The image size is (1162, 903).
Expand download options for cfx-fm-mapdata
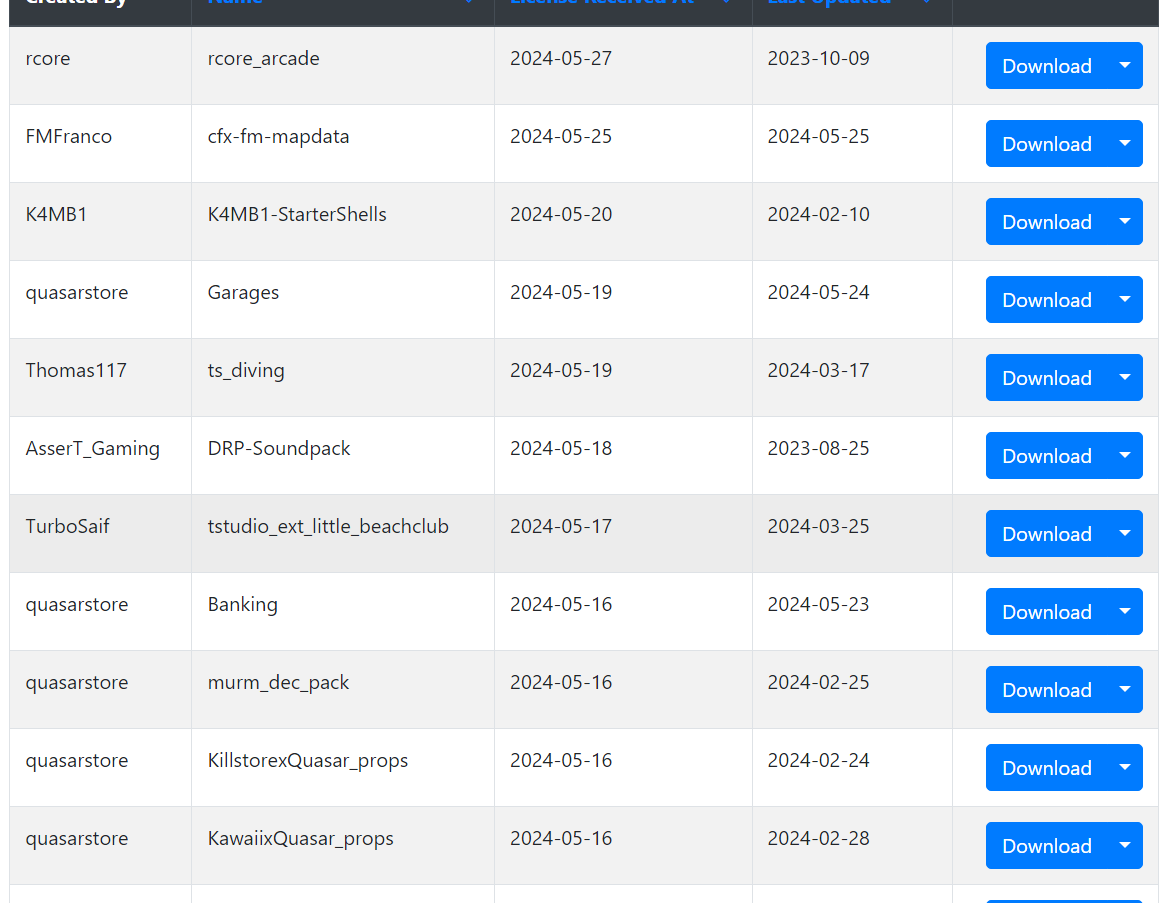pos(1125,144)
